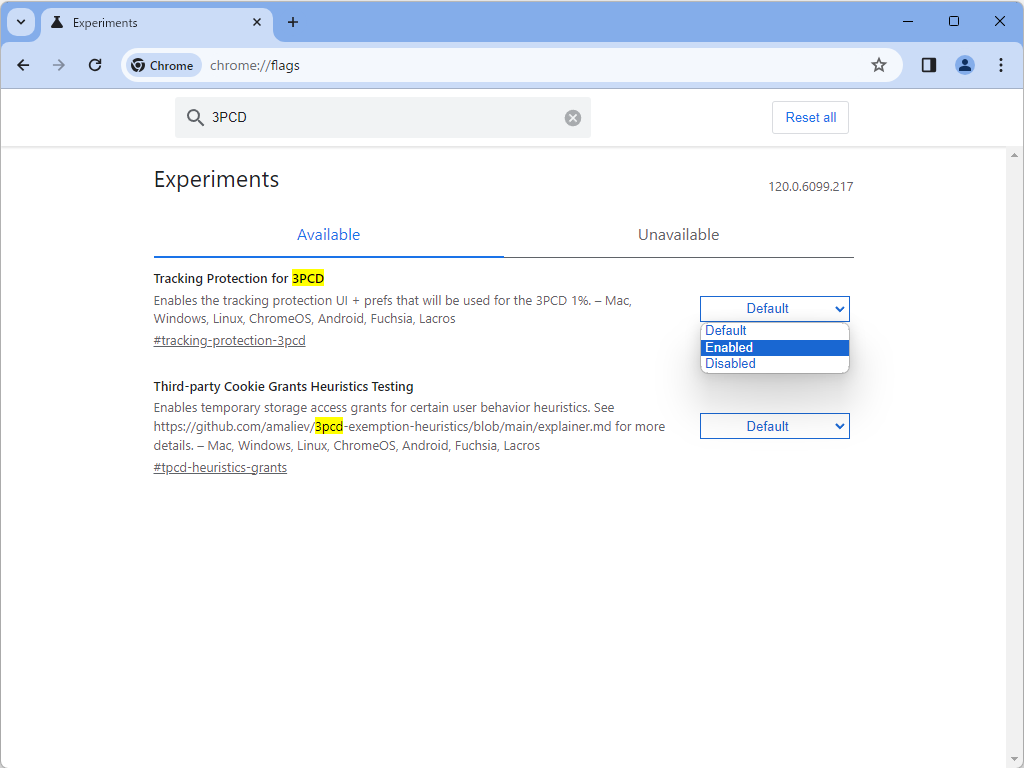Open the tab search chevron
This screenshot has height=768, width=1024.
tap(20, 22)
